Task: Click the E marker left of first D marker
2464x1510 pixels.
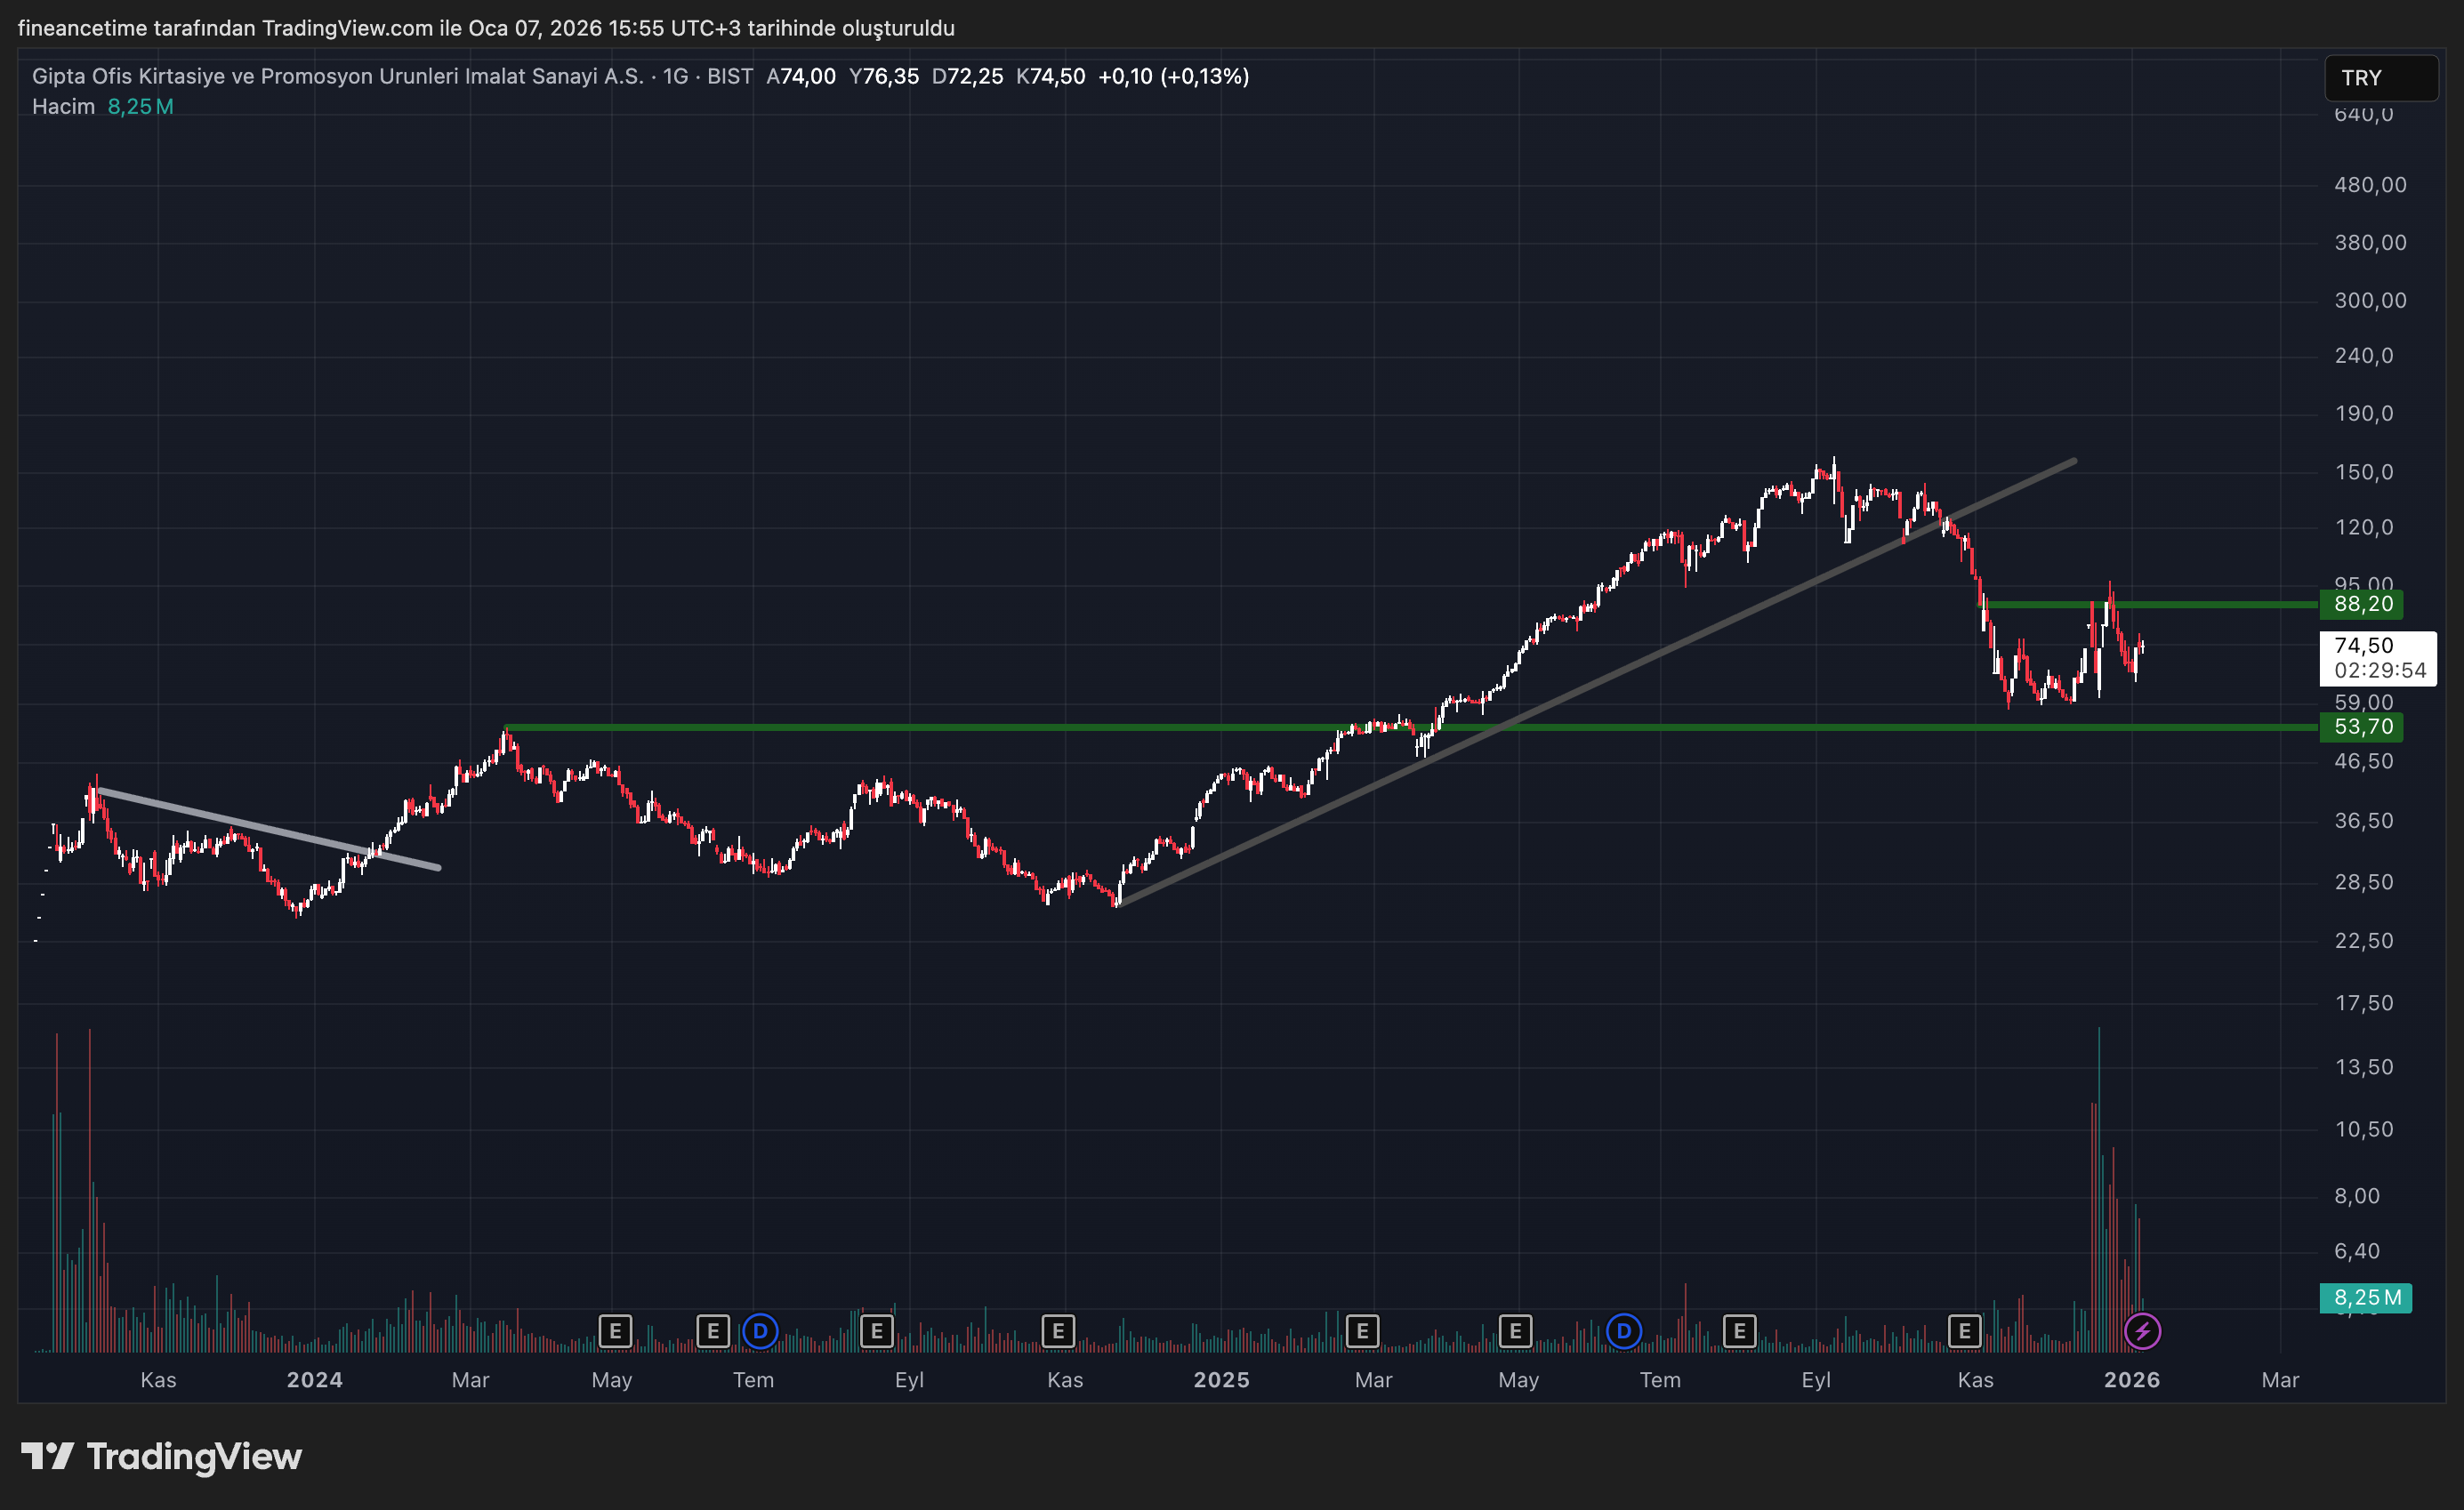Action: click(x=713, y=1331)
